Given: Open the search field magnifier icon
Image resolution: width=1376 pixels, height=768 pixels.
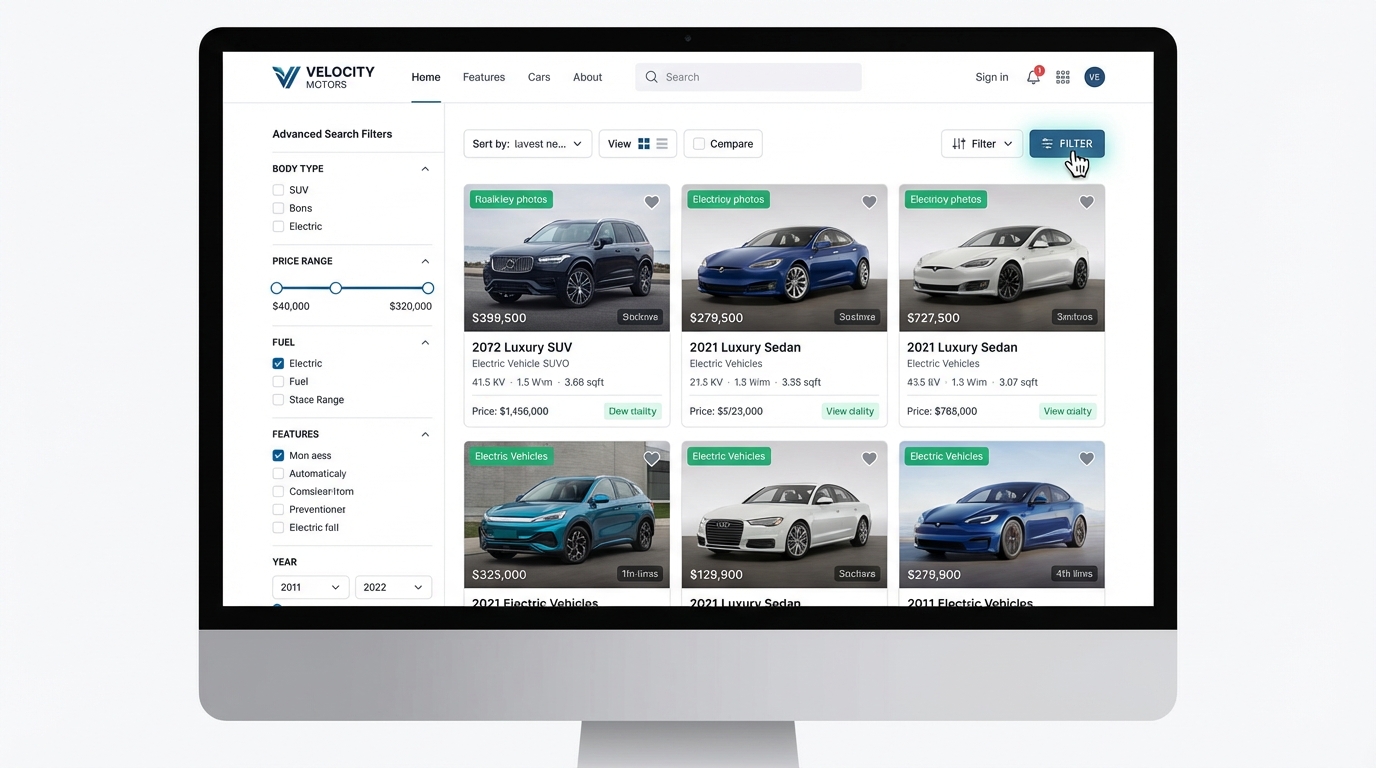Looking at the screenshot, I should pos(651,77).
